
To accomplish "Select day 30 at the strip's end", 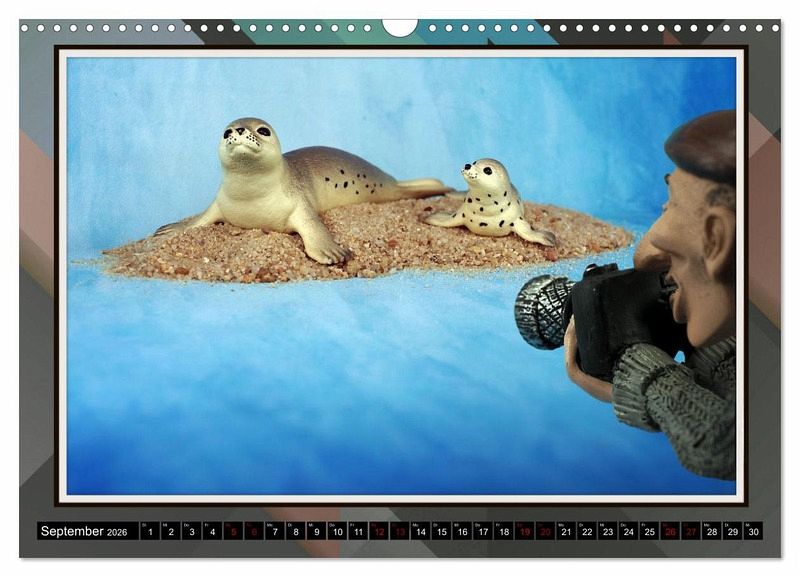I will point(753,531).
